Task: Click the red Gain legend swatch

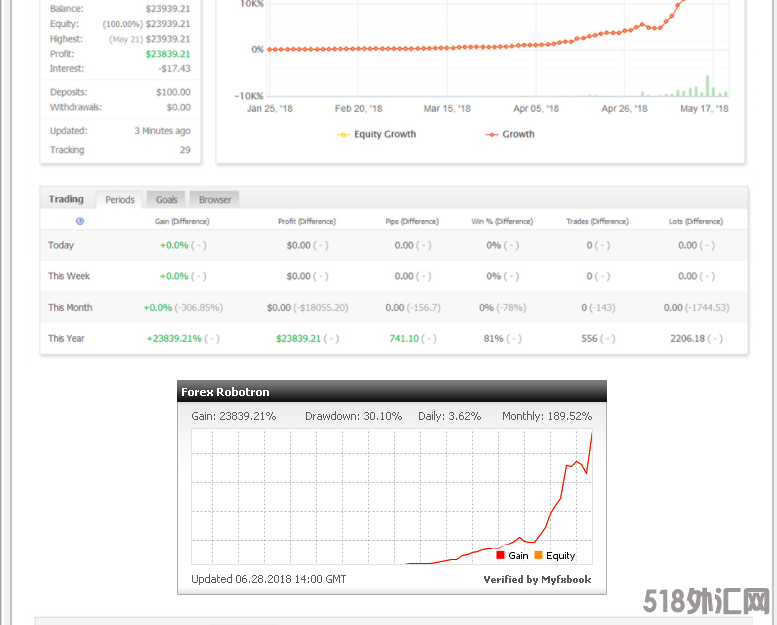Action: click(500, 555)
